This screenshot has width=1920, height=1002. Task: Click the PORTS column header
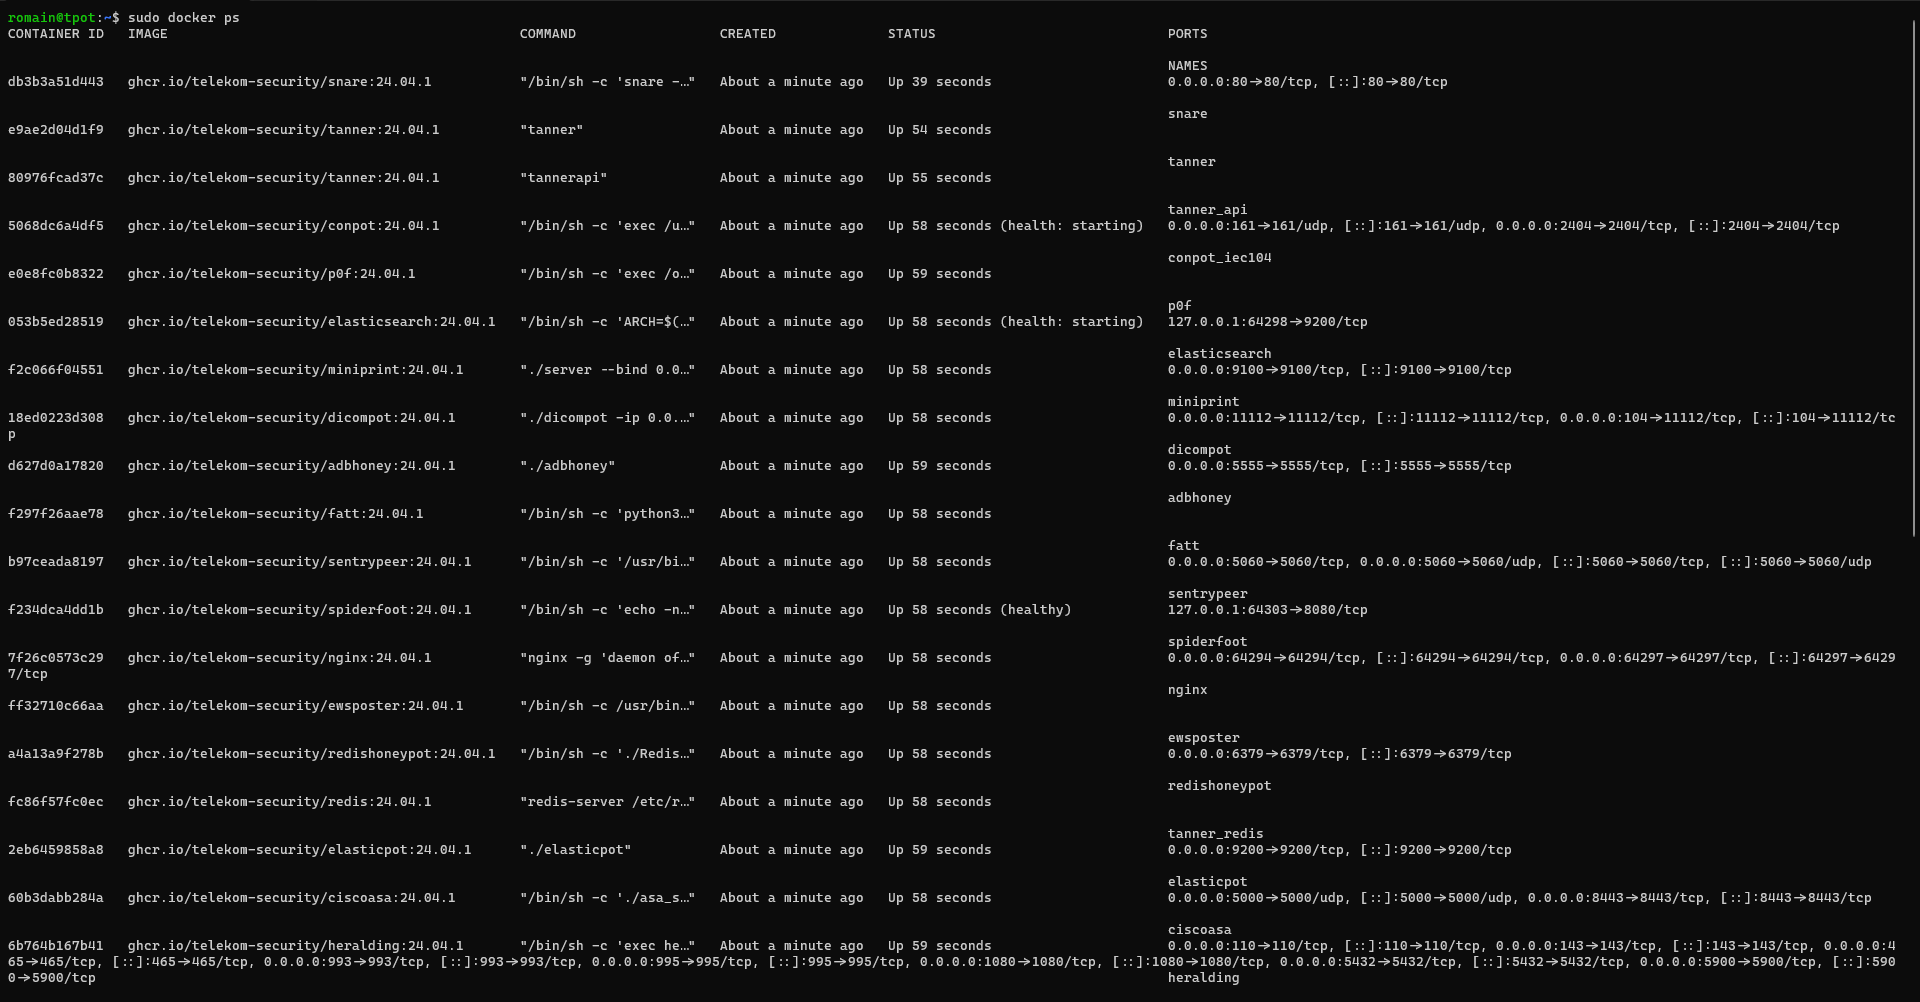(x=1187, y=34)
